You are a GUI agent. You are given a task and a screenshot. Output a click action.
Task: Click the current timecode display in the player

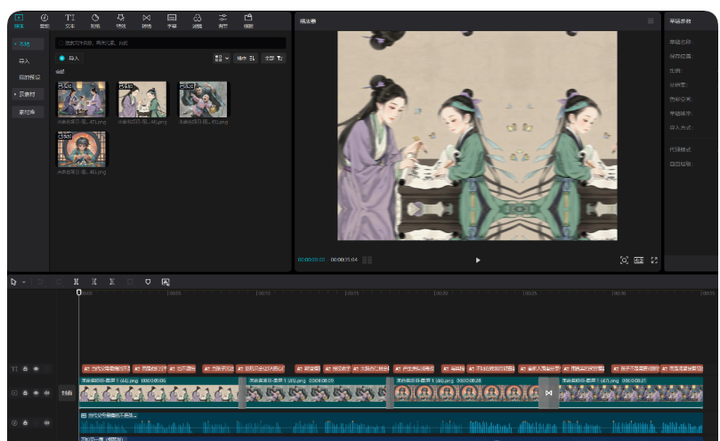point(311,260)
